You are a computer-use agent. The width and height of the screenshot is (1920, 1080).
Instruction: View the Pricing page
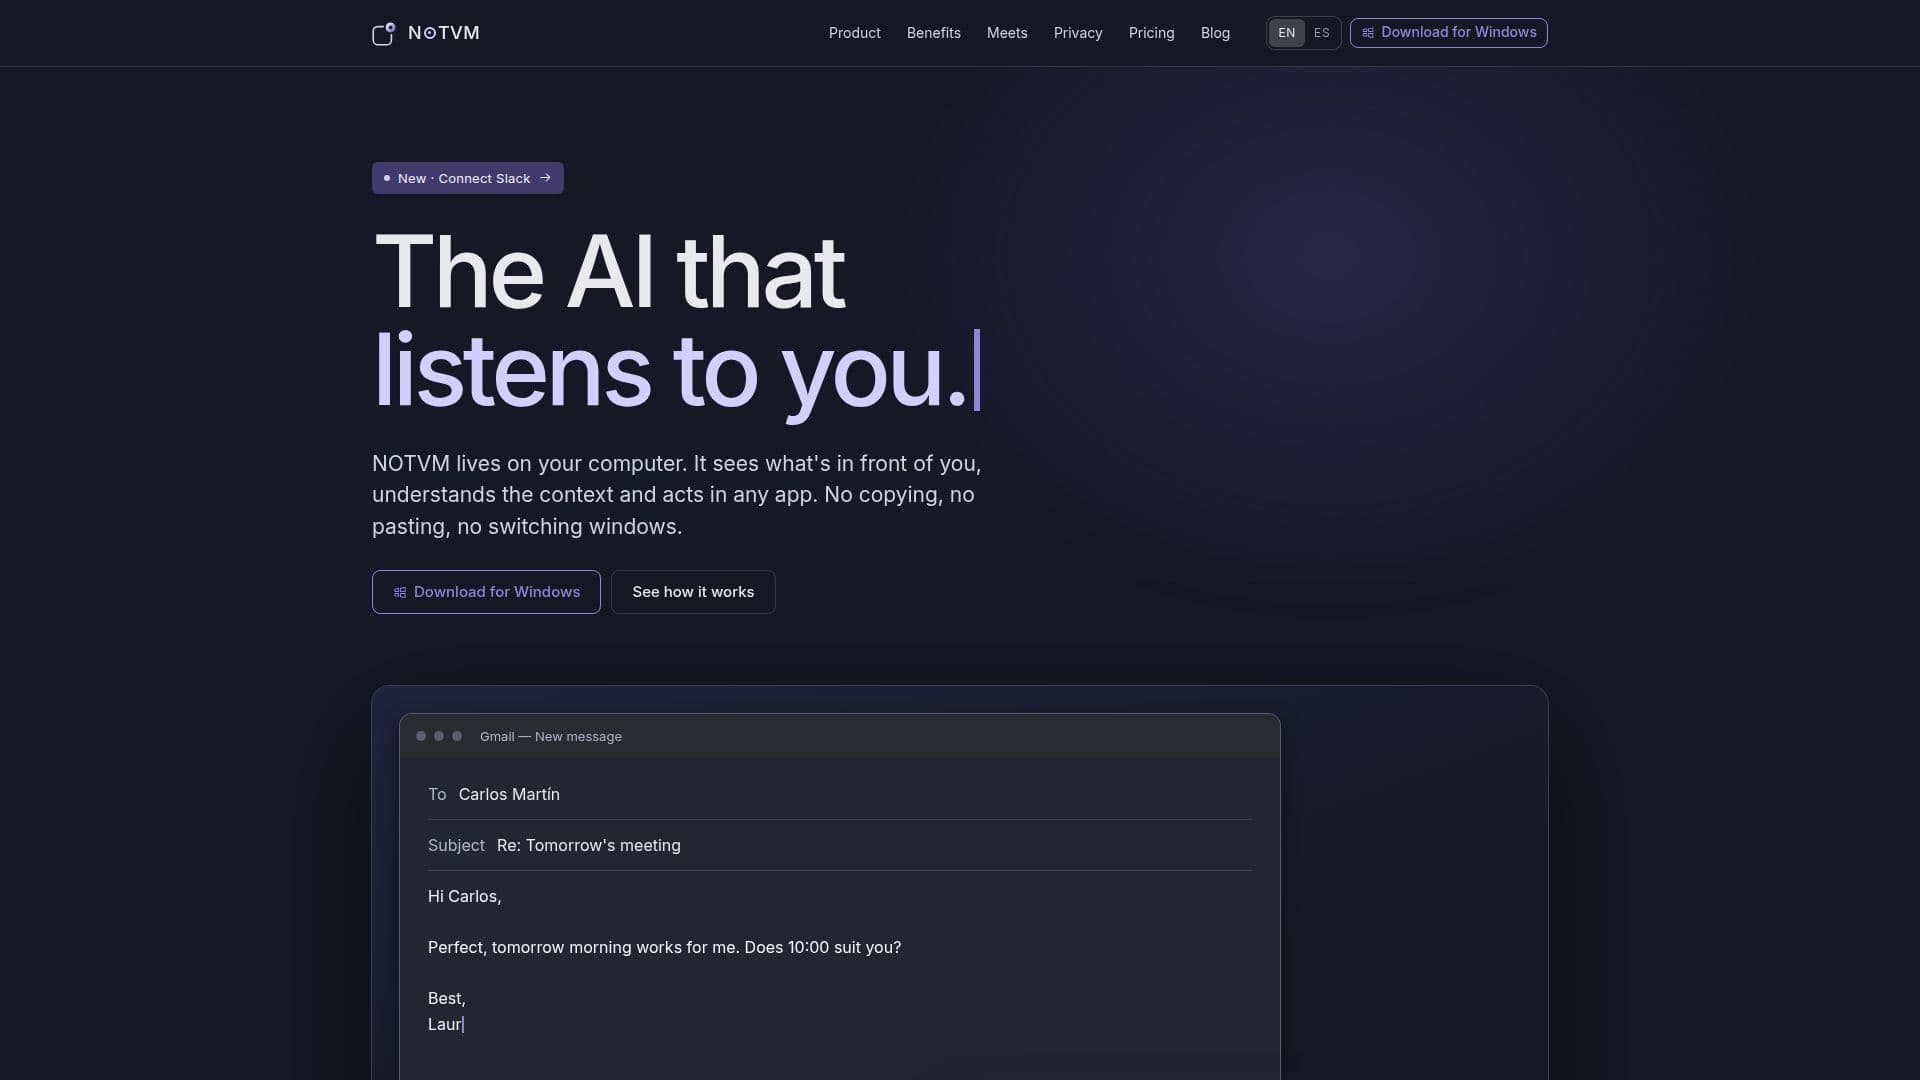1152,33
